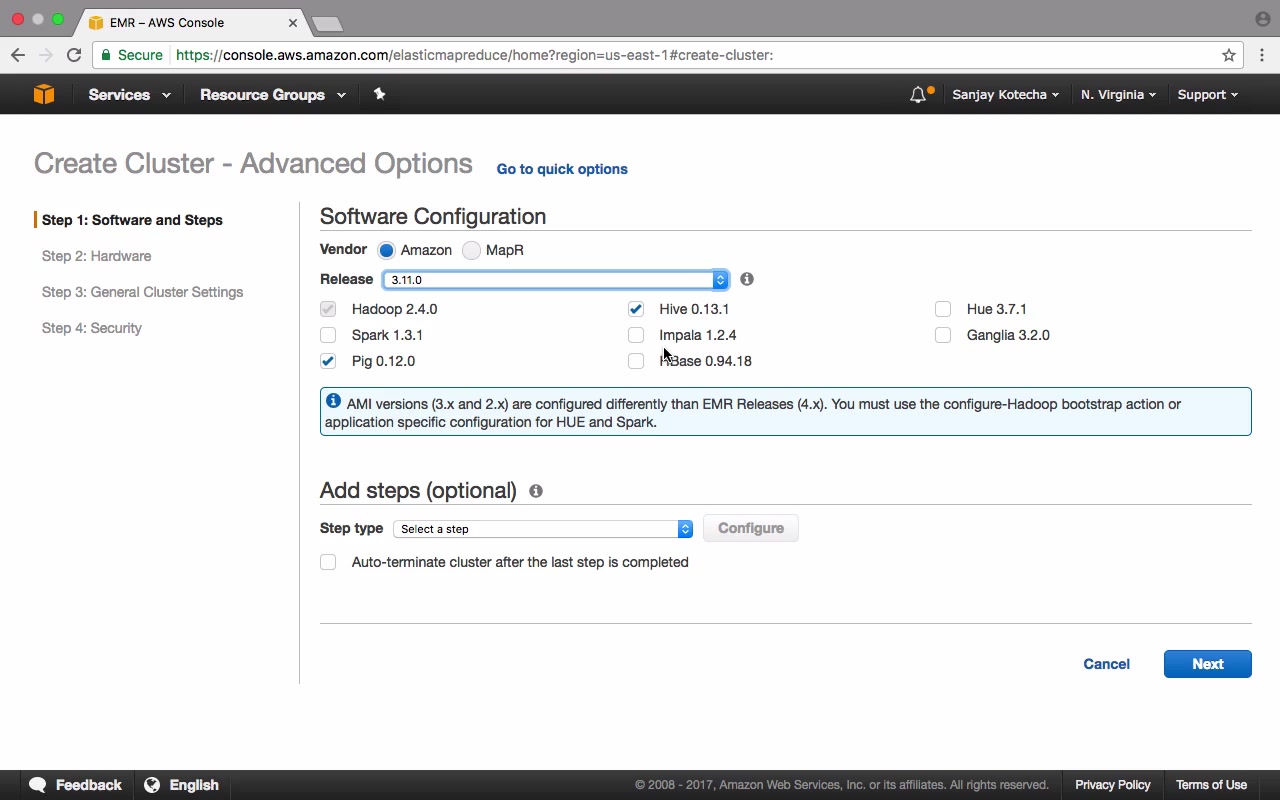Image resolution: width=1280 pixels, height=800 pixels.
Task: Open the Release version dropdown
Action: pyautogui.click(x=556, y=280)
